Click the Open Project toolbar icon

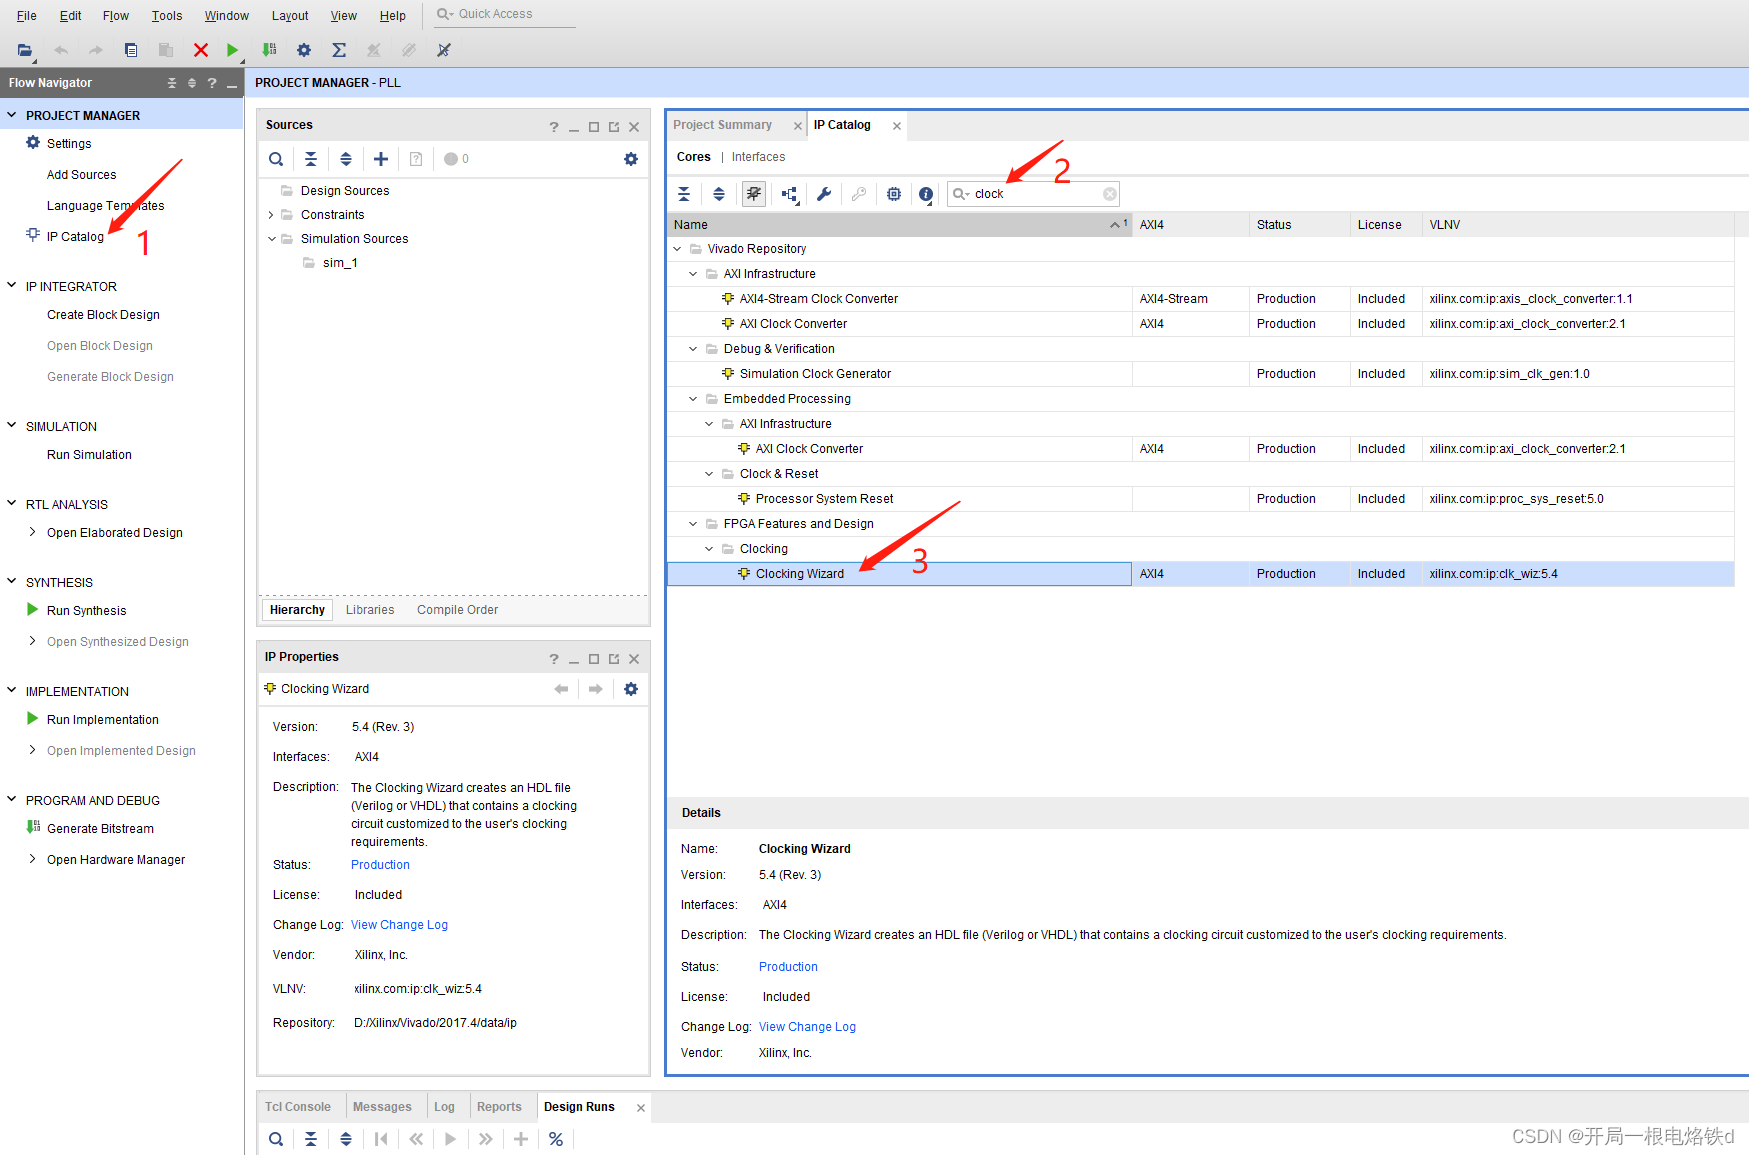tap(25, 50)
